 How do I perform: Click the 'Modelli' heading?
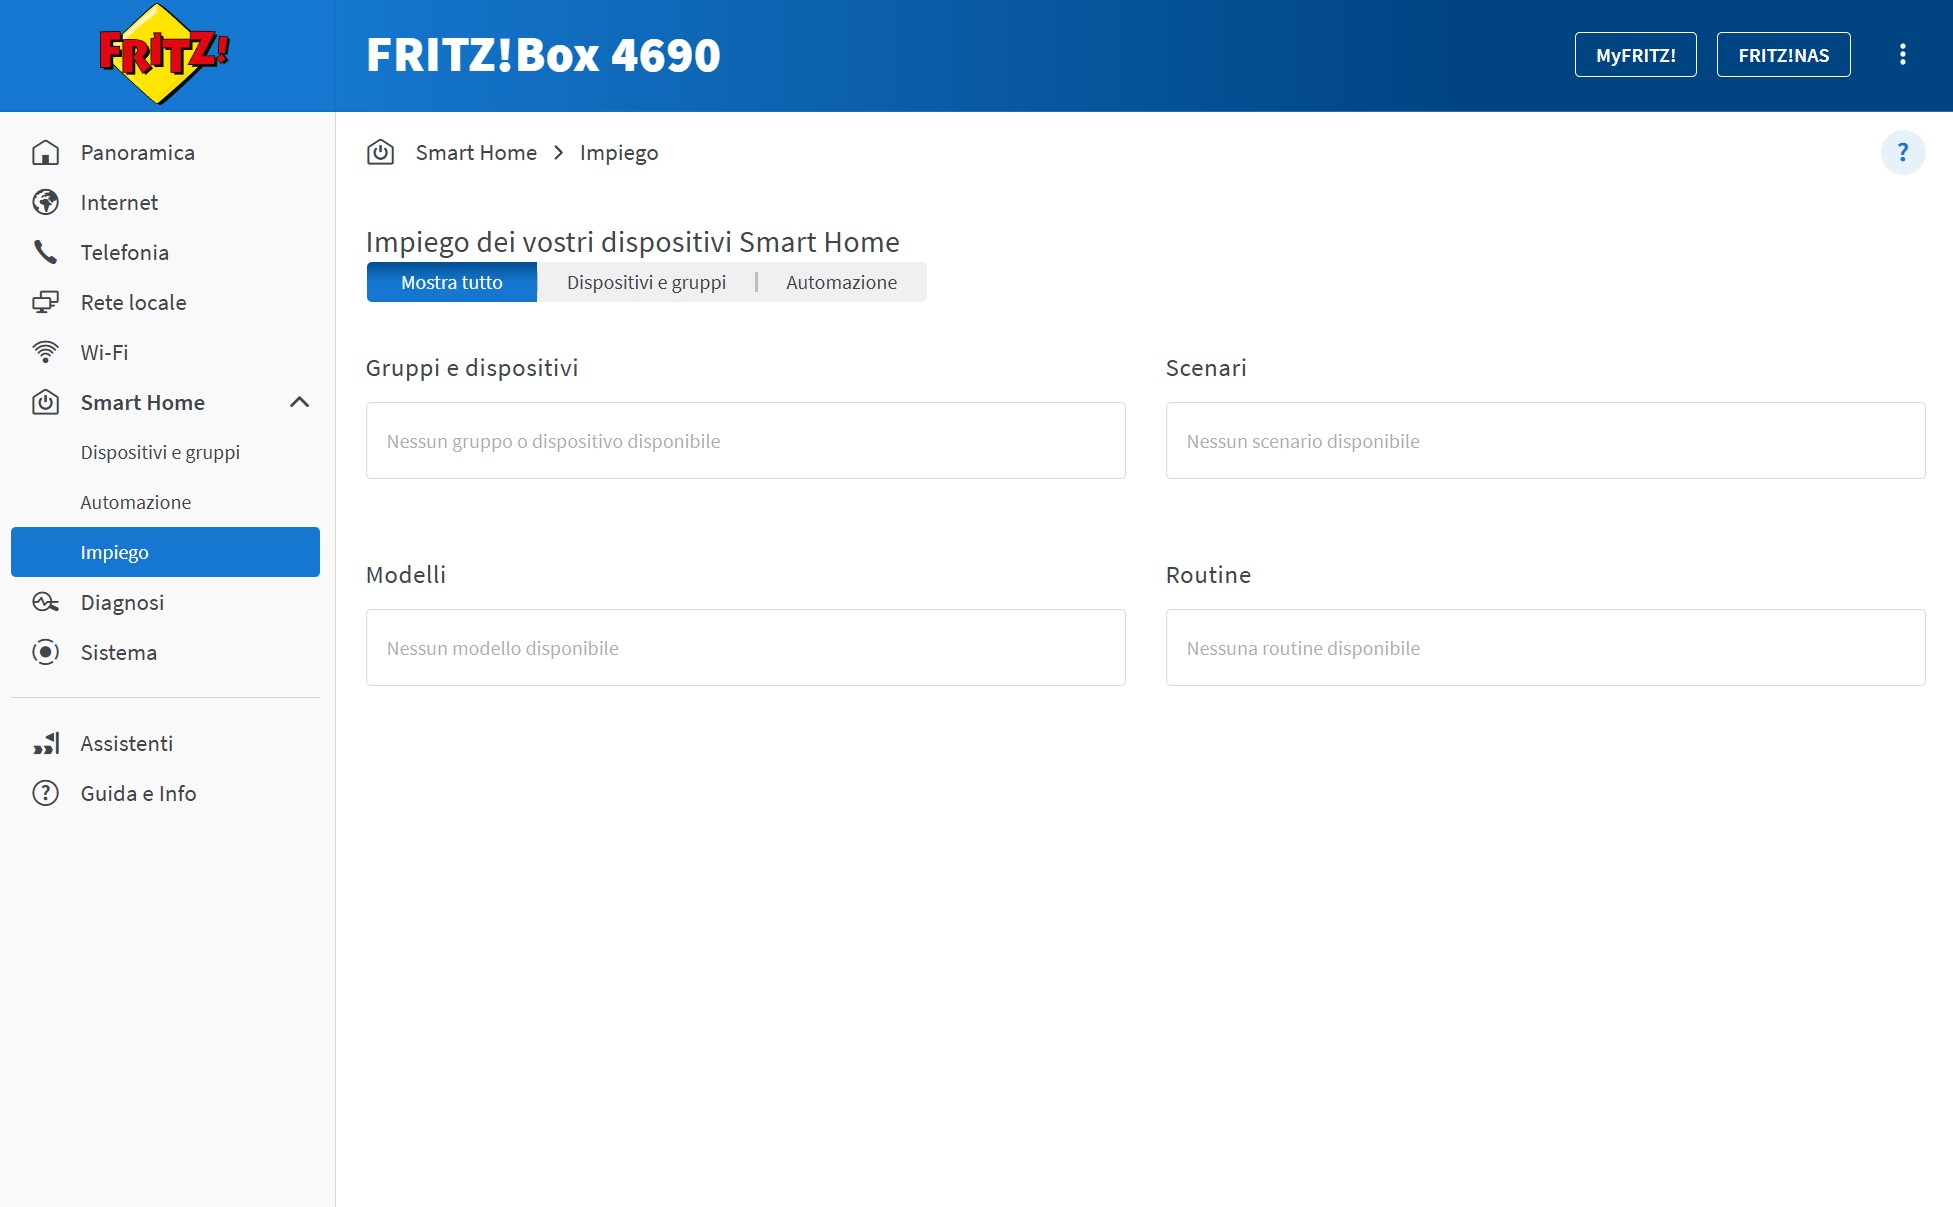tap(406, 575)
